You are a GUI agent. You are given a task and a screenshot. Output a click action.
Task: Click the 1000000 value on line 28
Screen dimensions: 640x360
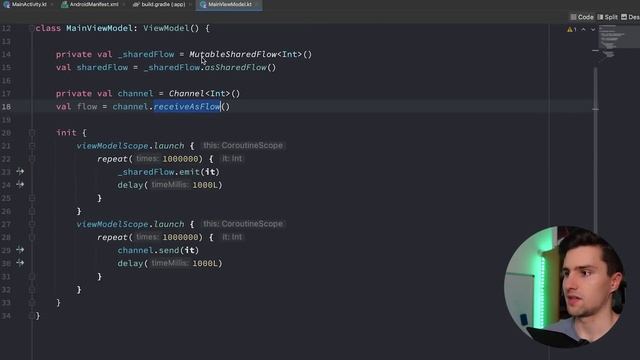tap(180, 237)
